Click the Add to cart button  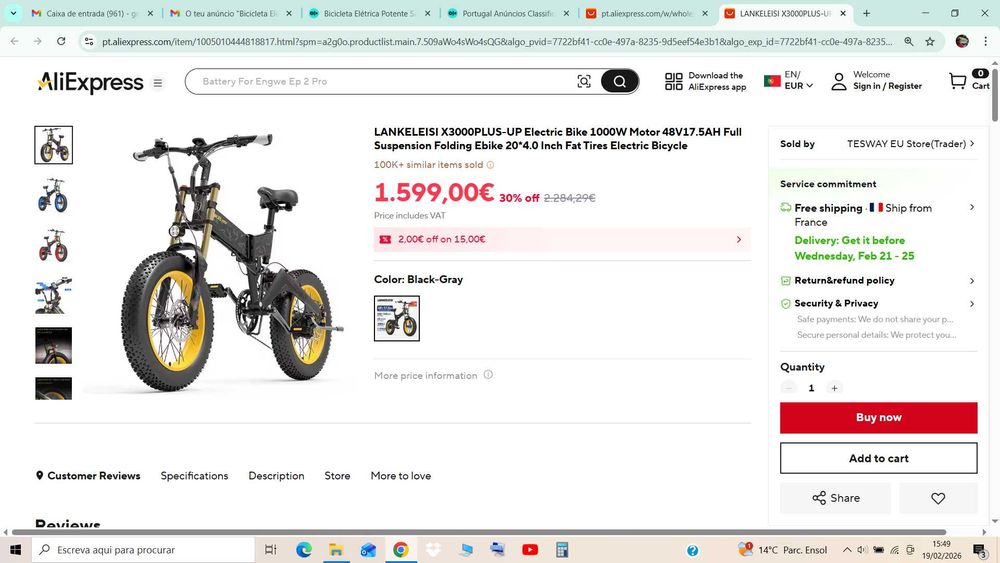[878, 458]
